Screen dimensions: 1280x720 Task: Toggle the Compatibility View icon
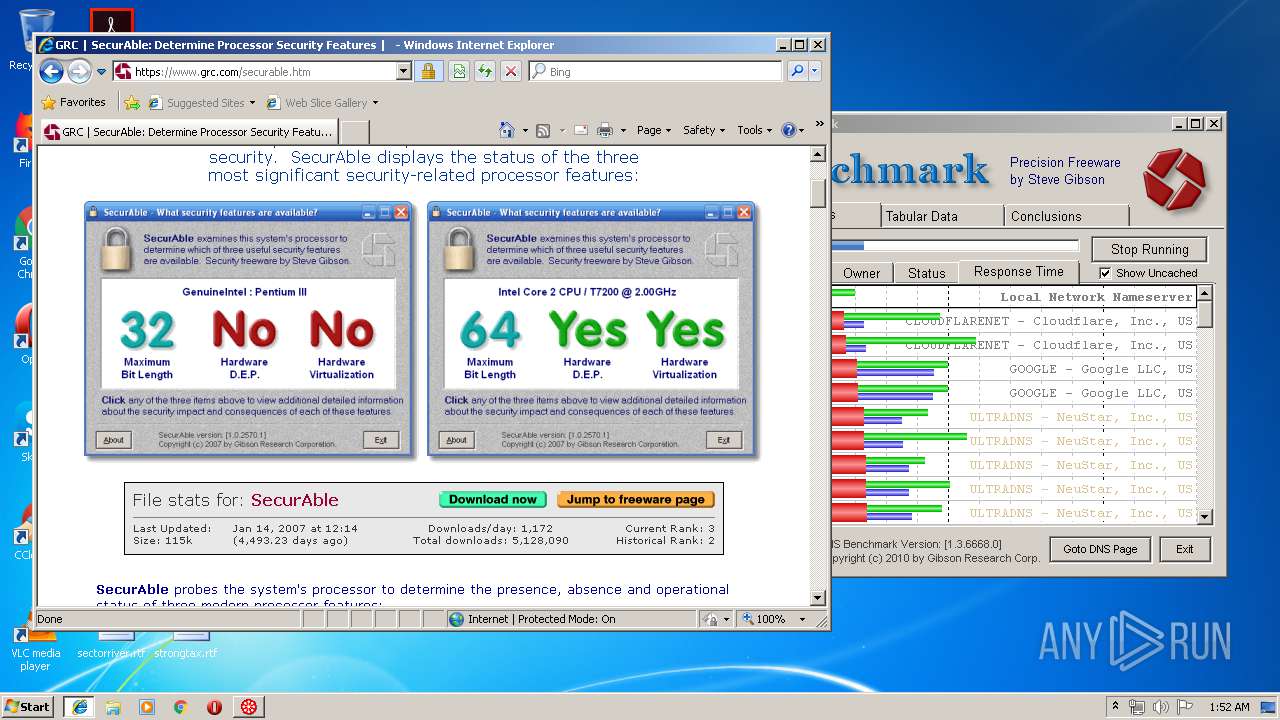pos(458,71)
